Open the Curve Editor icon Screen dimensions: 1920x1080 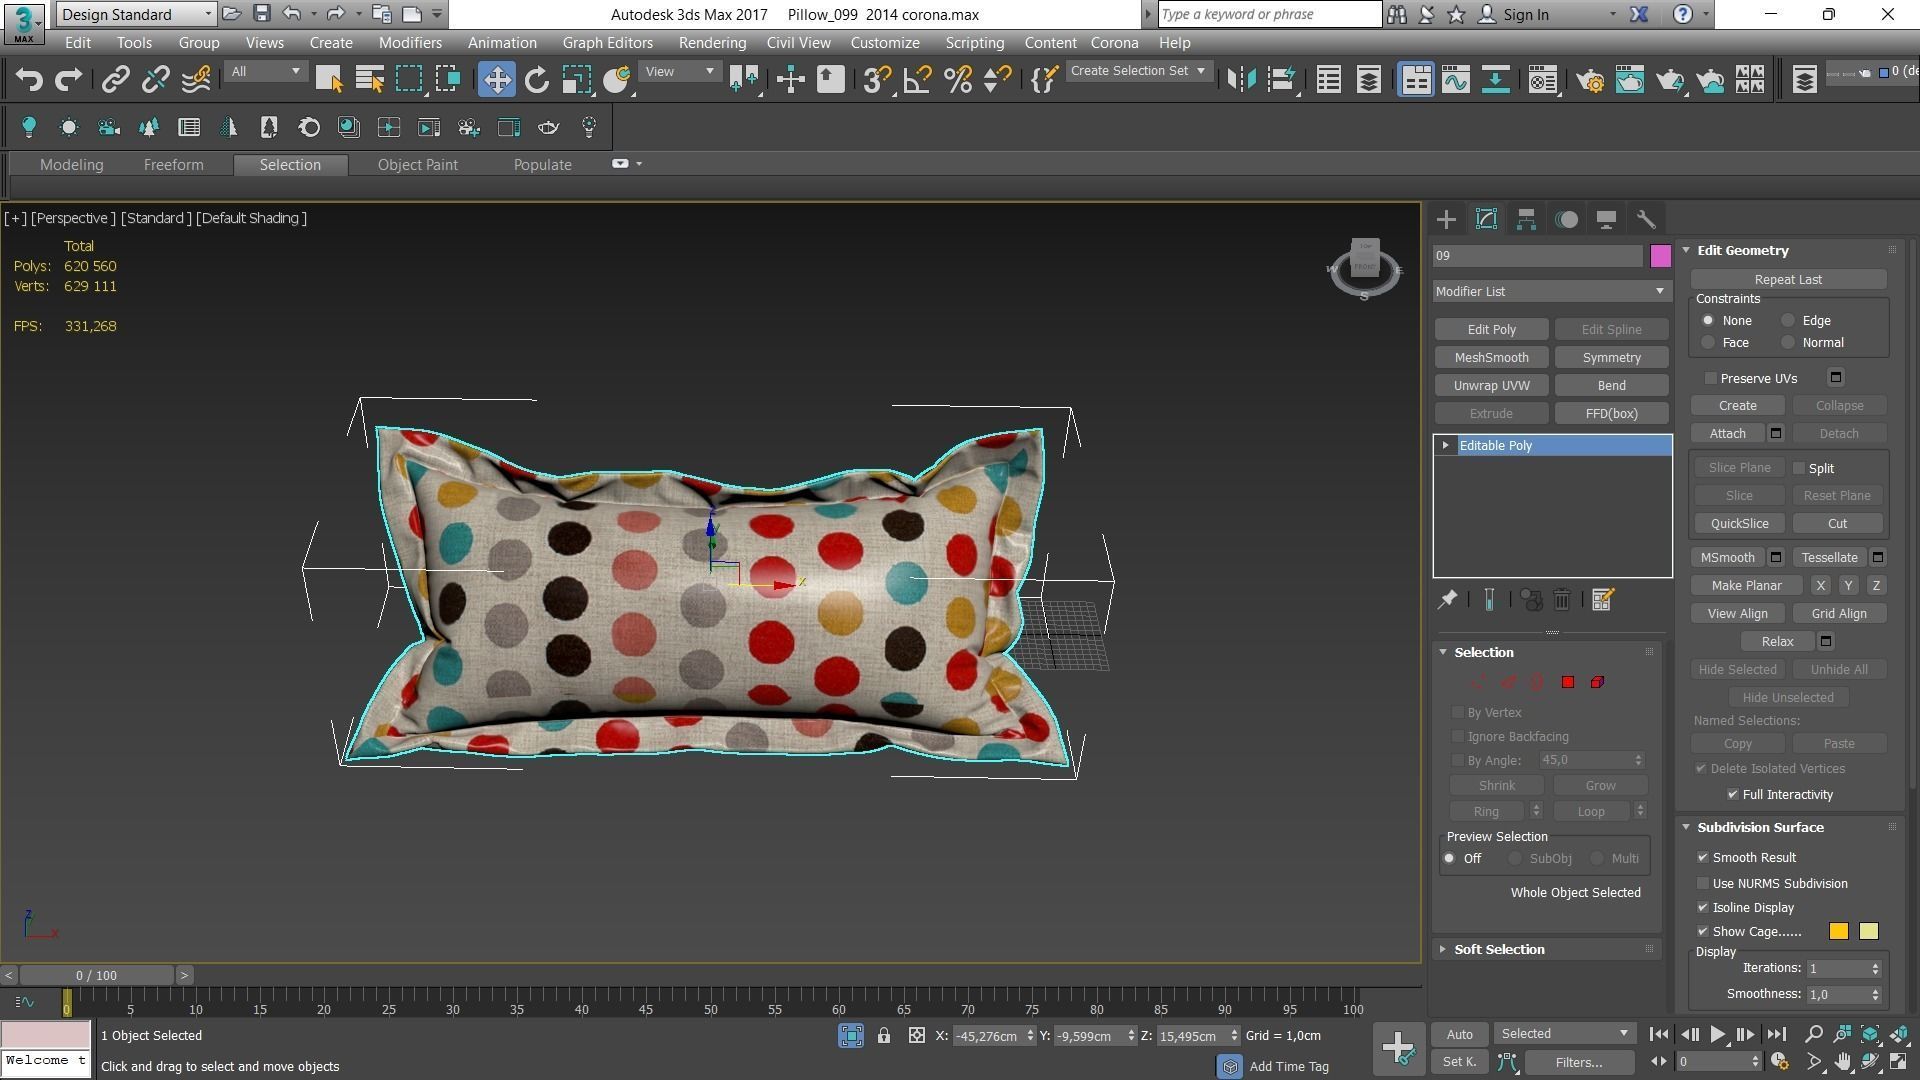[1455, 80]
